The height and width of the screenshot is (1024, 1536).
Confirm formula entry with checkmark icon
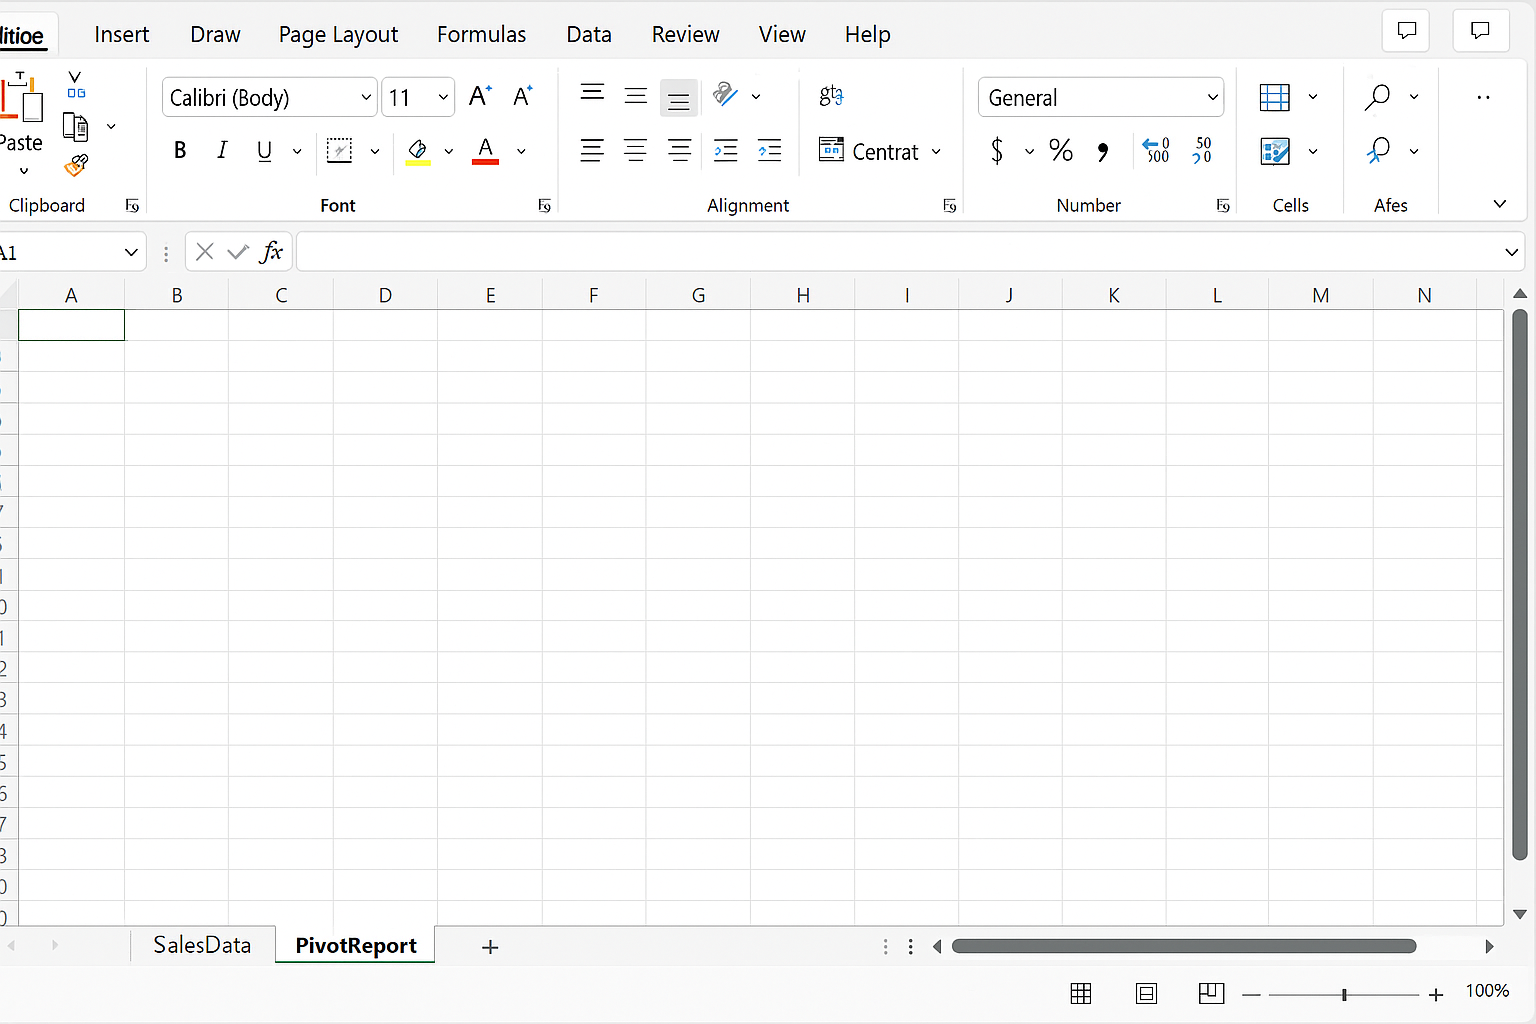237,252
